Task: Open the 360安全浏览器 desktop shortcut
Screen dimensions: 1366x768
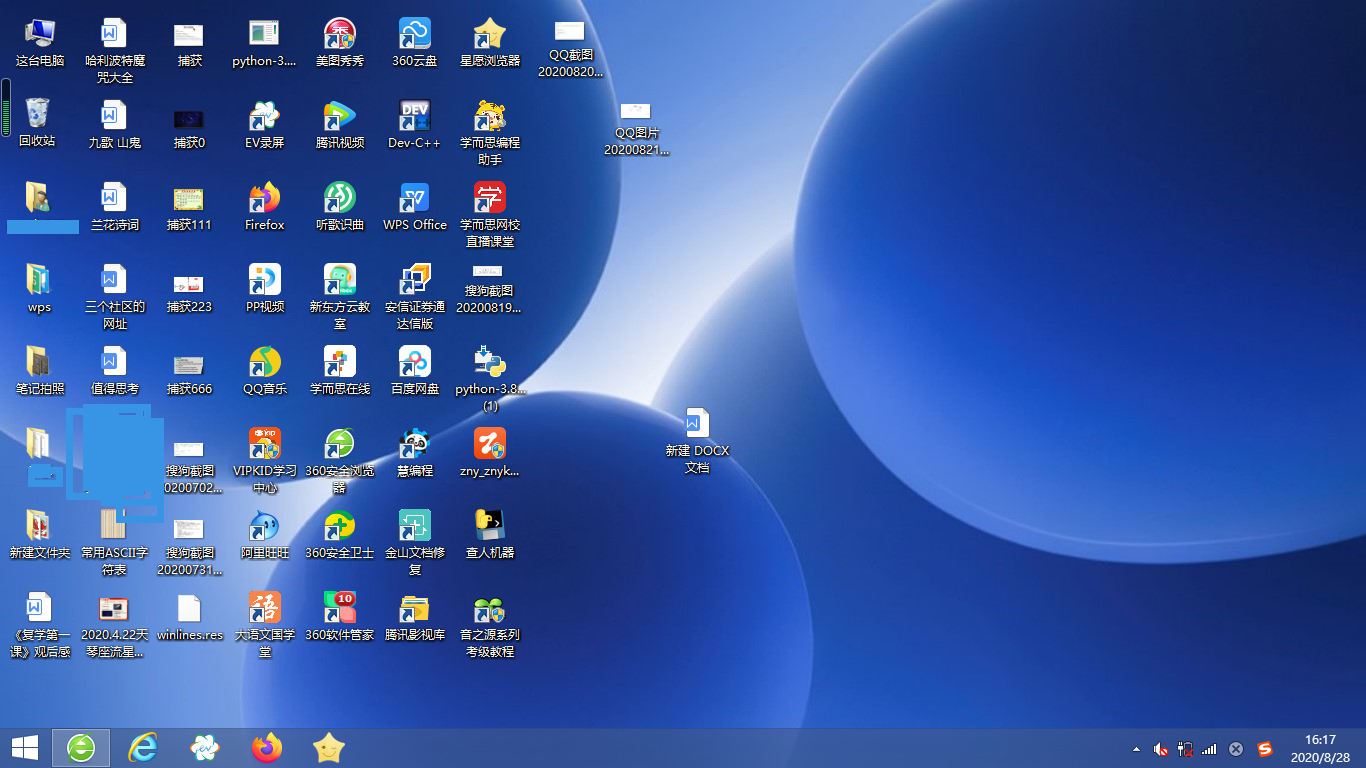Action: [x=340, y=461]
